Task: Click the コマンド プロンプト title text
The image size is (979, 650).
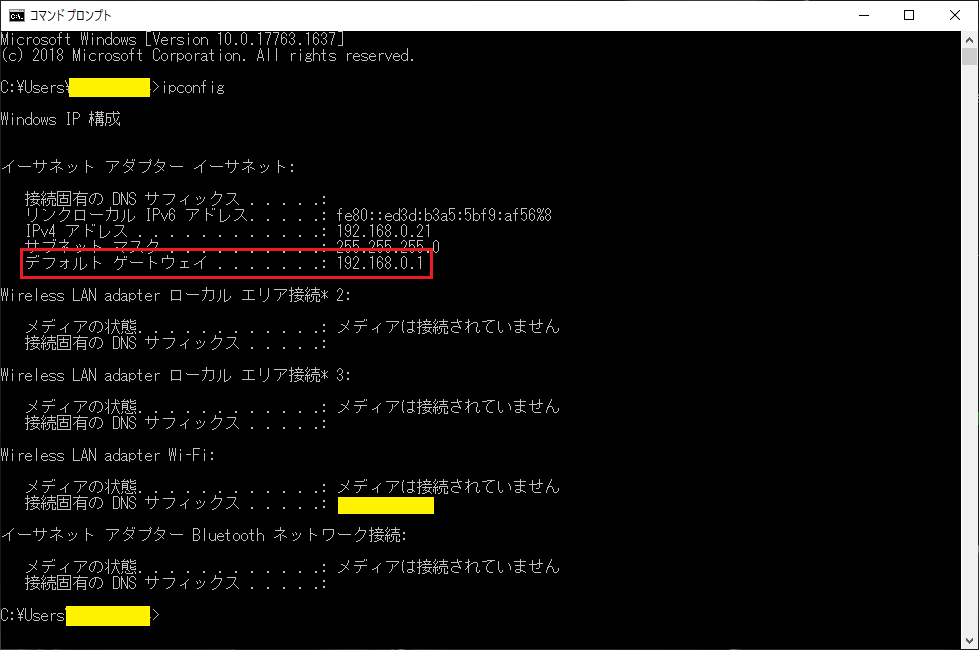Action: (x=71, y=16)
